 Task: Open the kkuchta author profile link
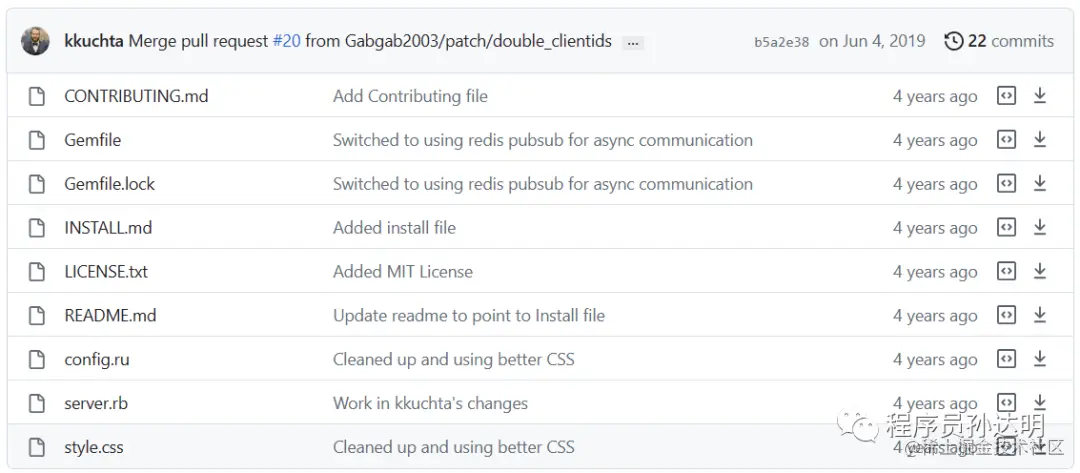[94, 41]
